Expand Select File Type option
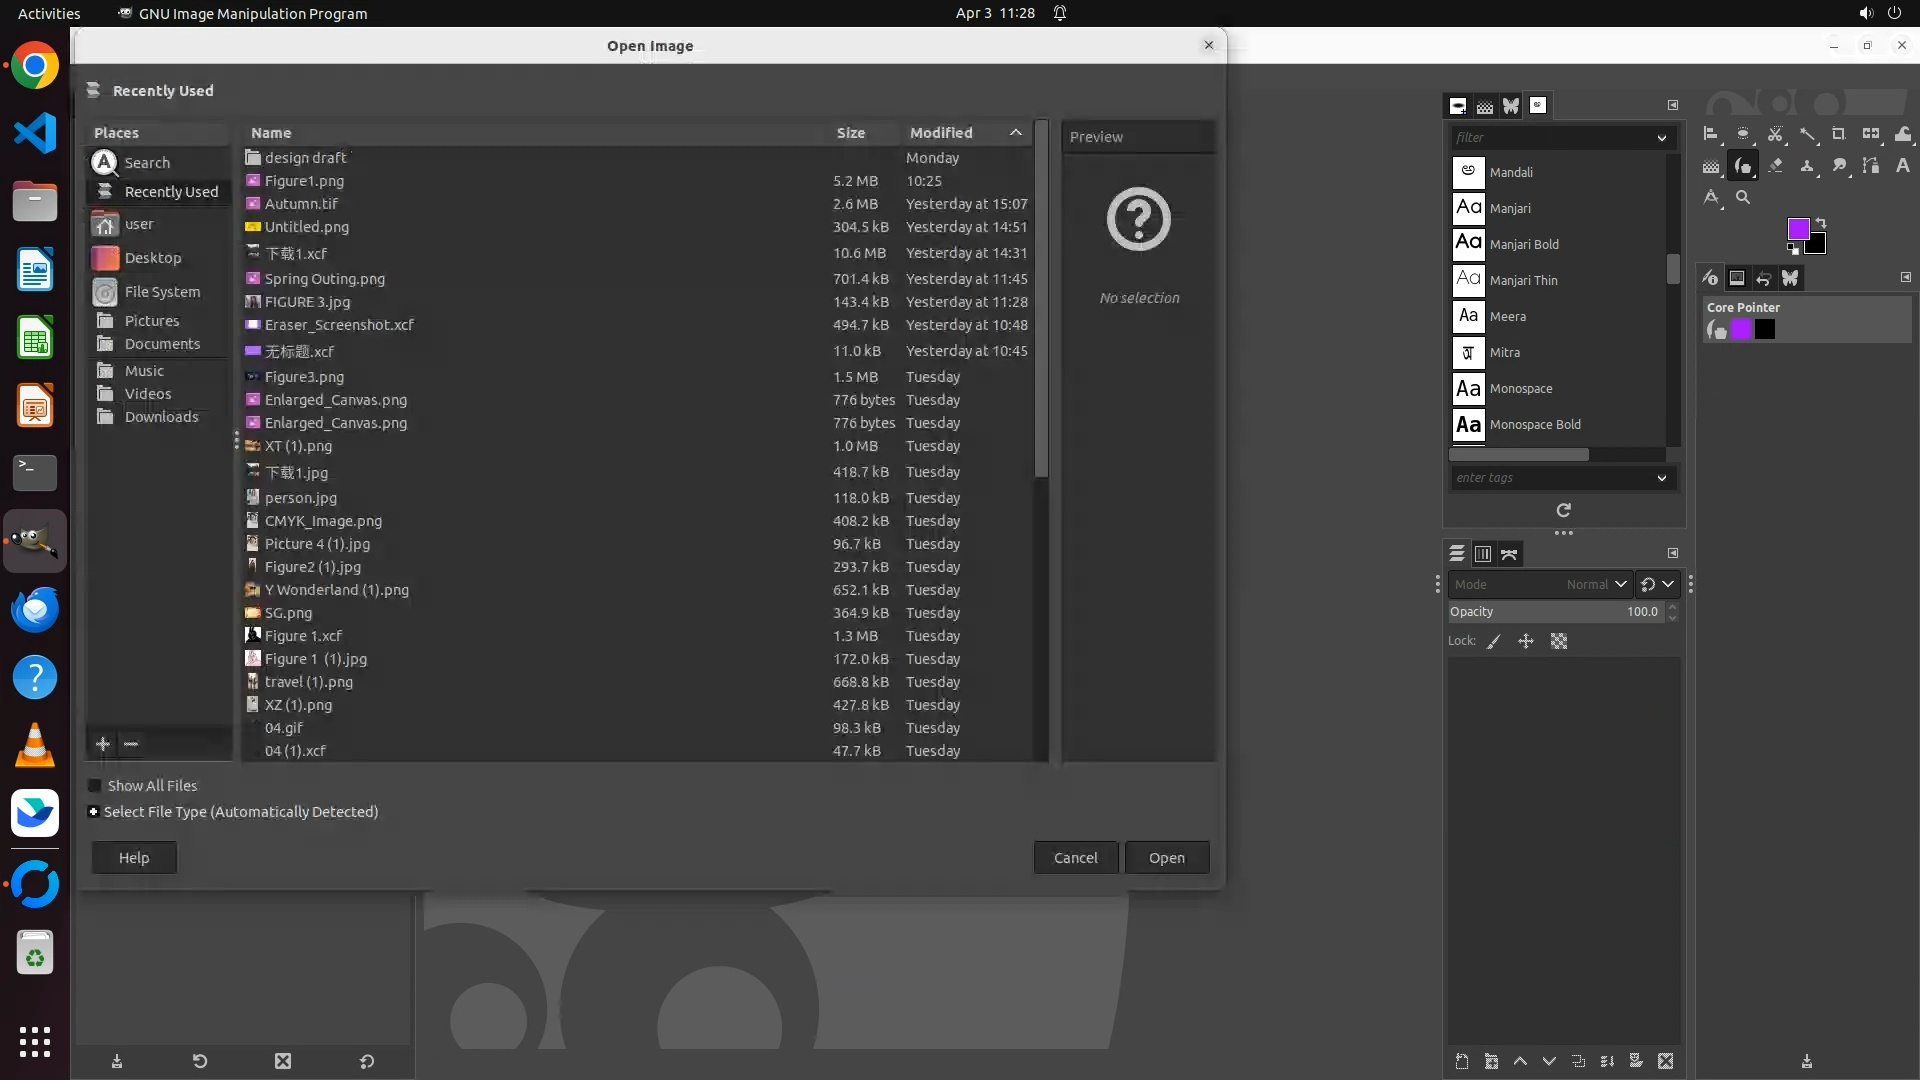This screenshot has height=1080, width=1920. (x=93, y=812)
